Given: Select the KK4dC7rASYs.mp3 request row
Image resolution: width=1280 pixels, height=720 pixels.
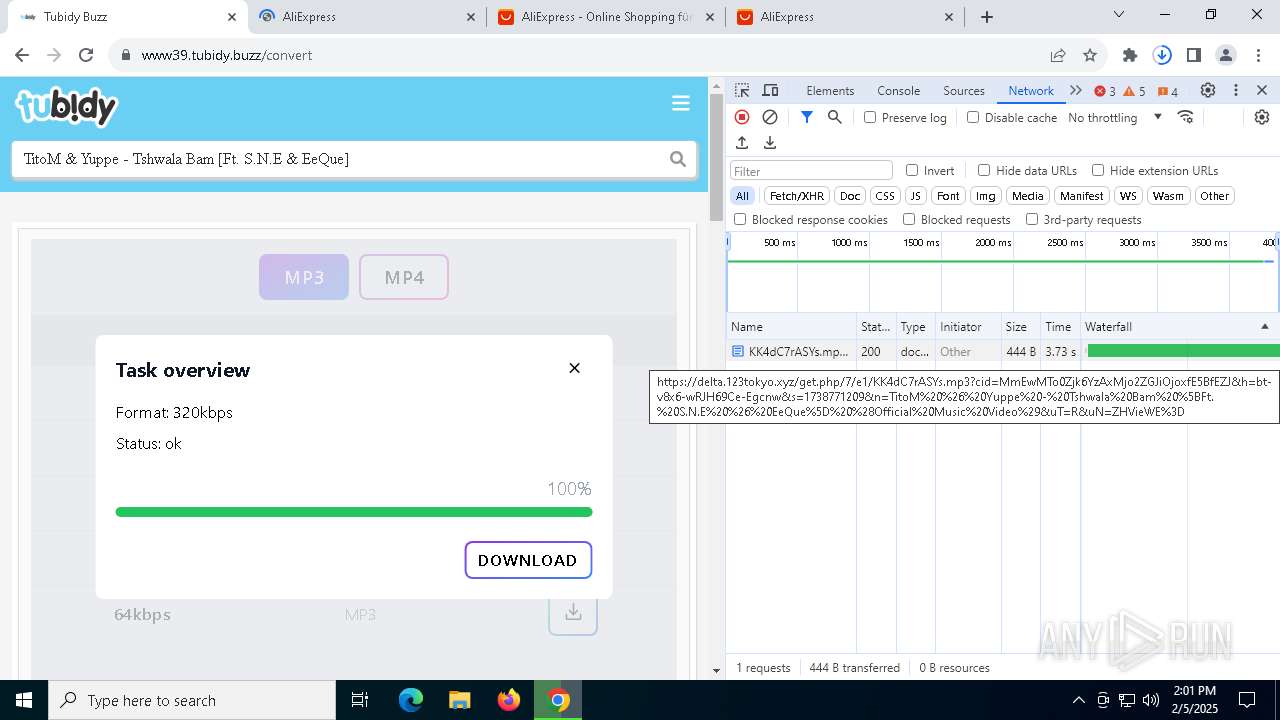Looking at the screenshot, I should 1003,352.
